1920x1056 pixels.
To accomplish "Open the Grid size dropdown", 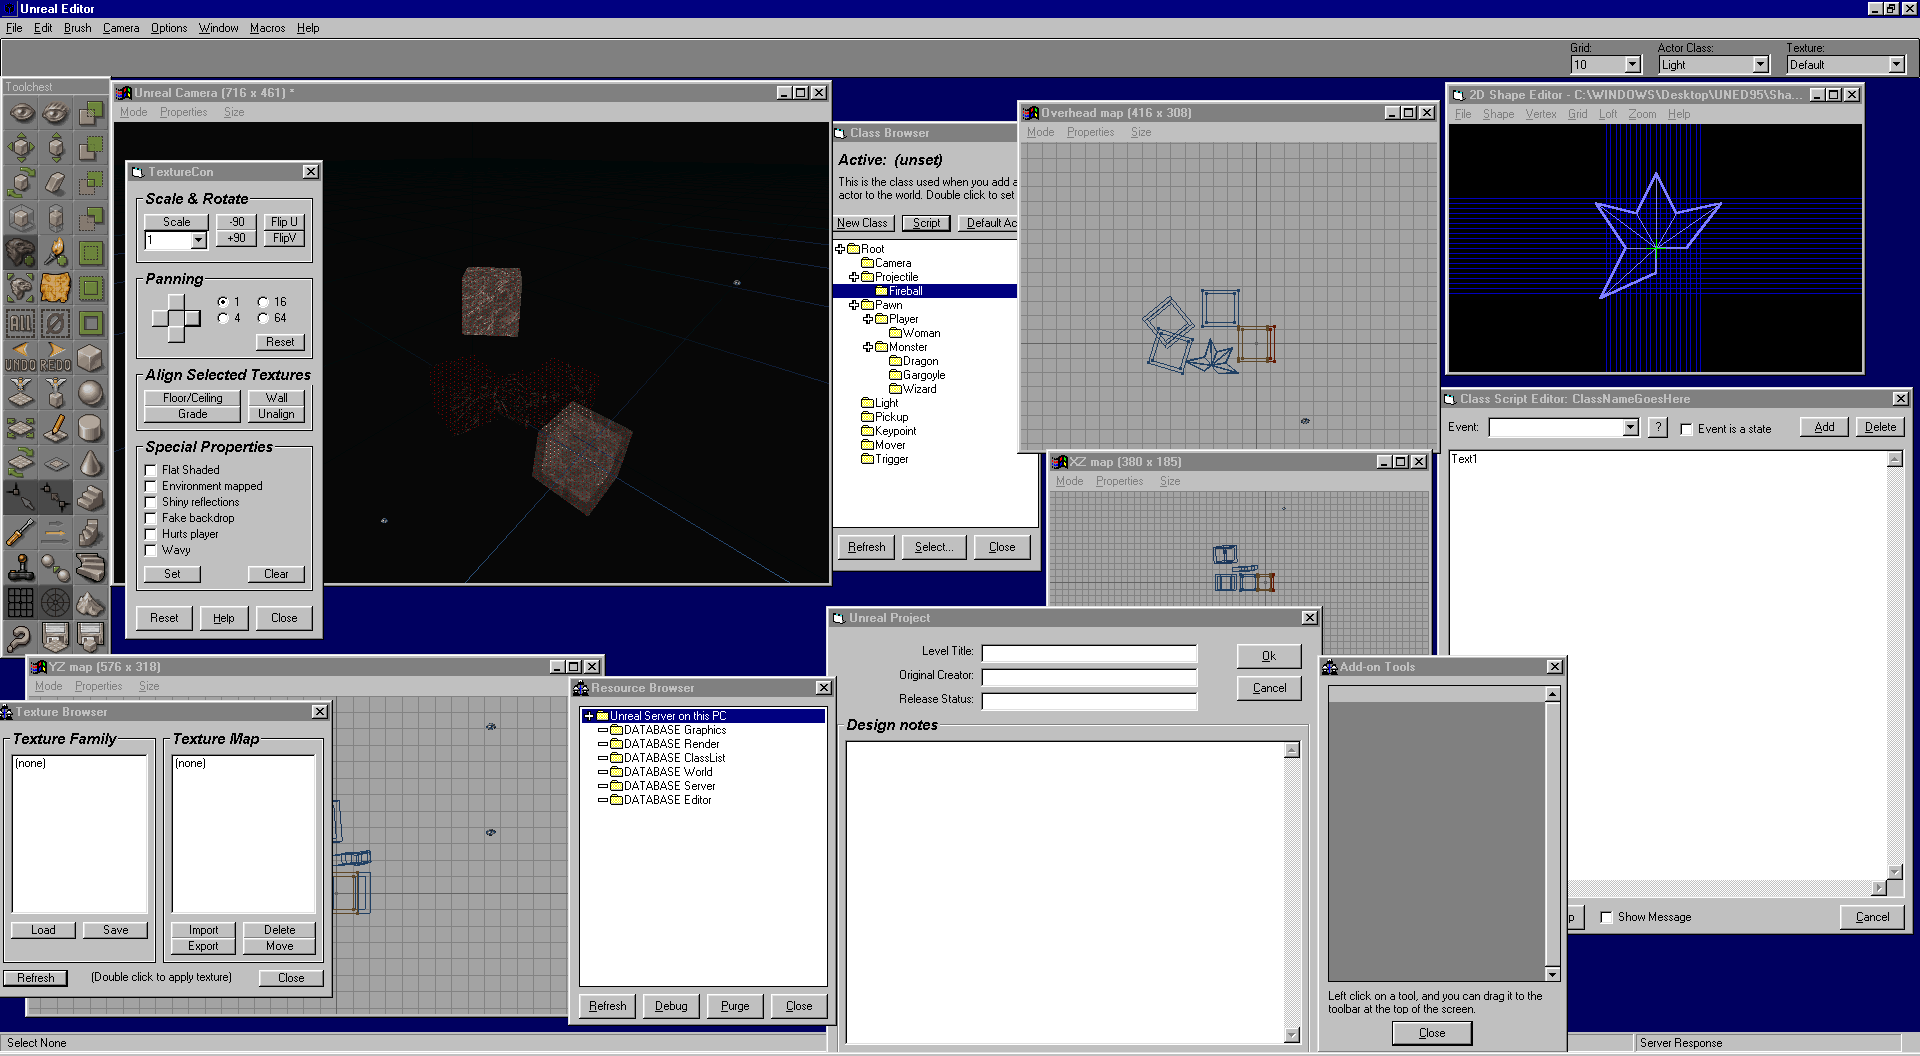I will [x=1633, y=65].
